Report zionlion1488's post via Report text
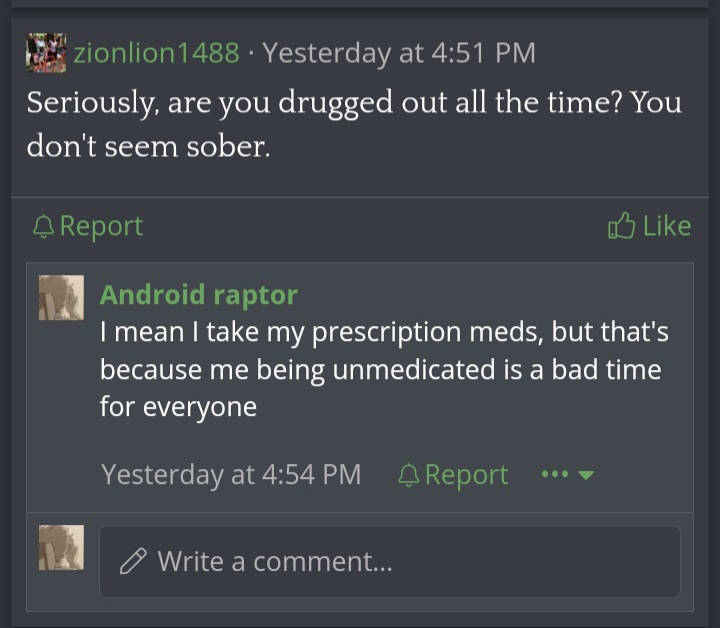The height and width of the screenshot is (628, 720). click(101, 226)
